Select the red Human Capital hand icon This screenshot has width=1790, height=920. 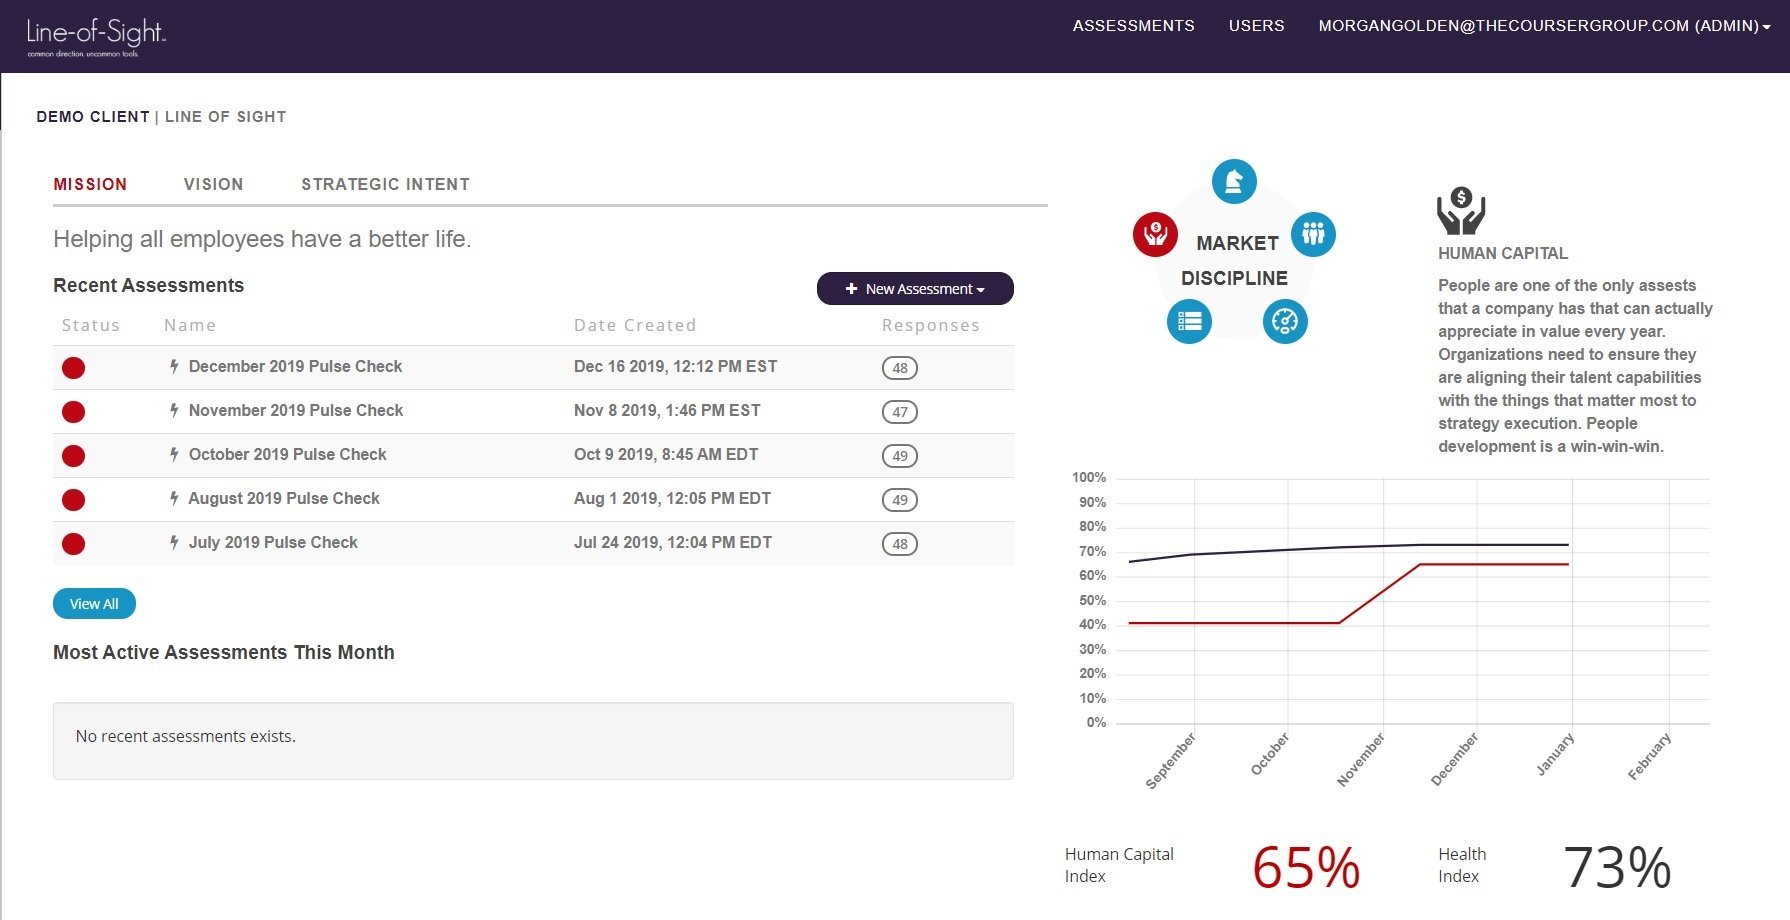1155,234
